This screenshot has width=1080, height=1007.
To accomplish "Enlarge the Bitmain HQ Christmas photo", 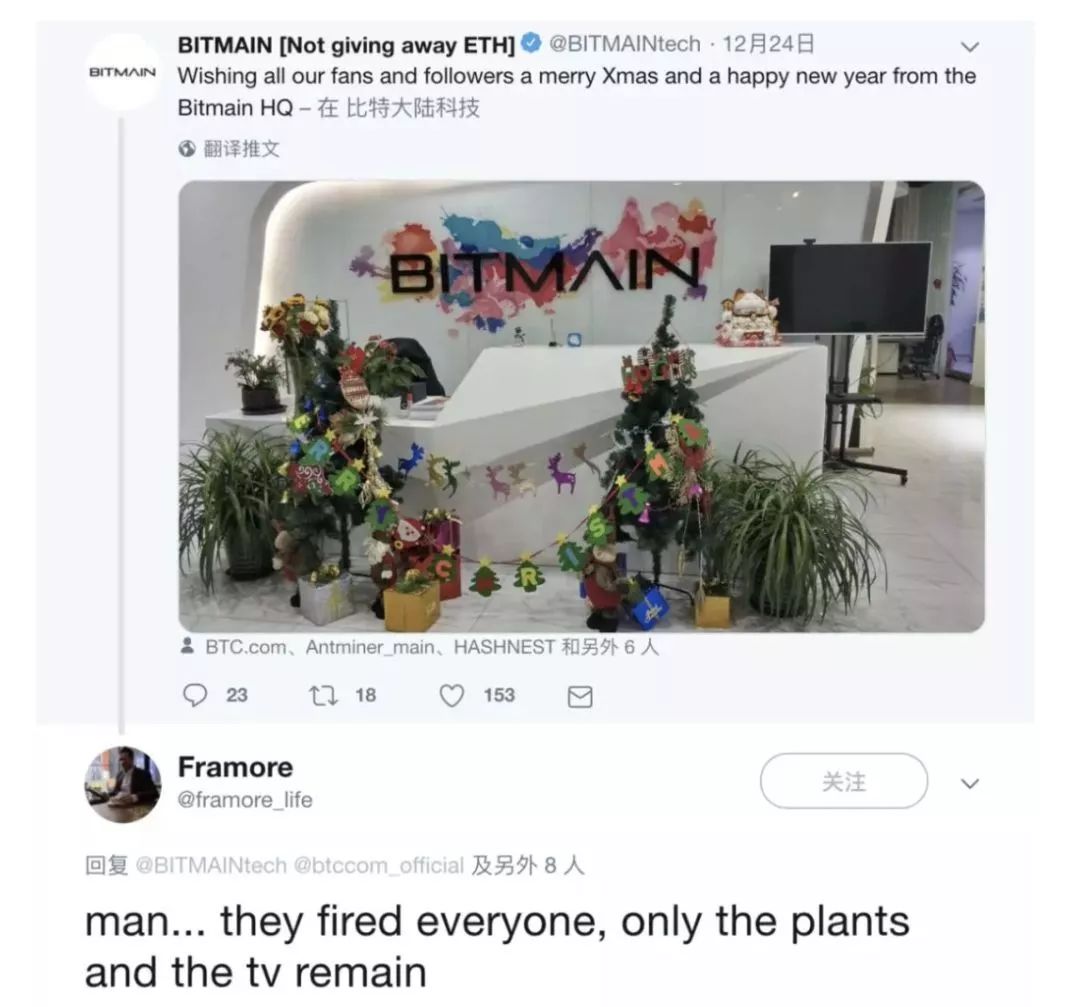I will click(x=581, y=406).
